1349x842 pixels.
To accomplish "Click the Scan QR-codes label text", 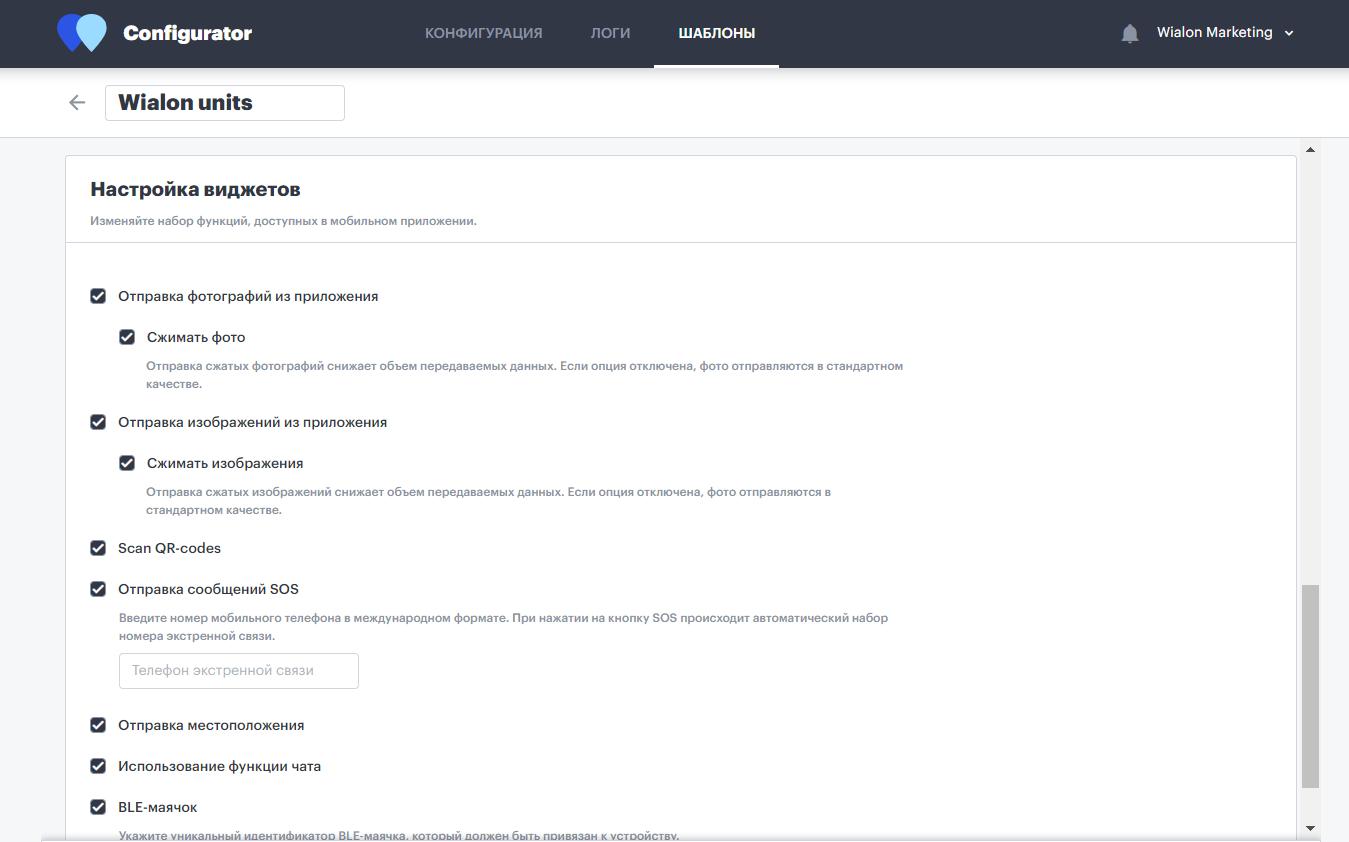I will 170,548.
